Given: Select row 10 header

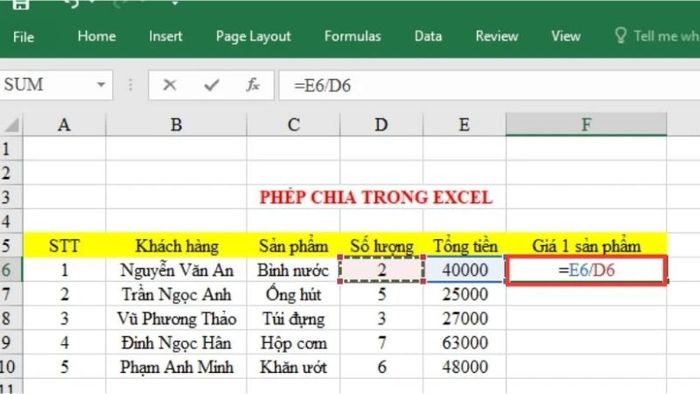Looking at the screenshot, I should pos(11,367).
